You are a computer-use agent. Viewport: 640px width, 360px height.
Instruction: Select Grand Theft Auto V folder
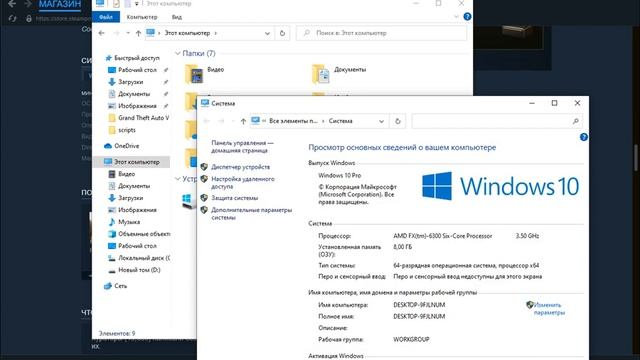143,118
